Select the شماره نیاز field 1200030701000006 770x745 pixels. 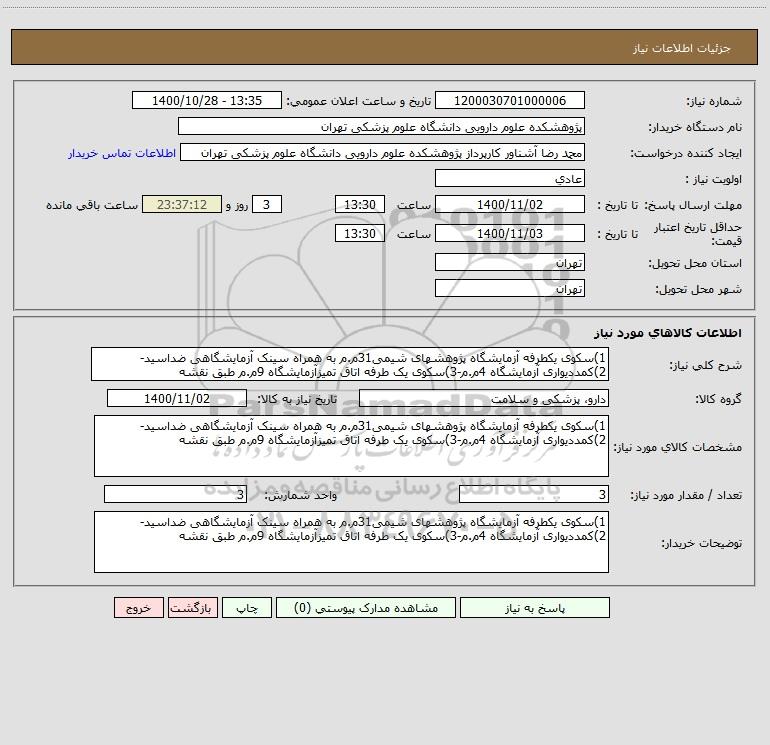coord(510,100)
